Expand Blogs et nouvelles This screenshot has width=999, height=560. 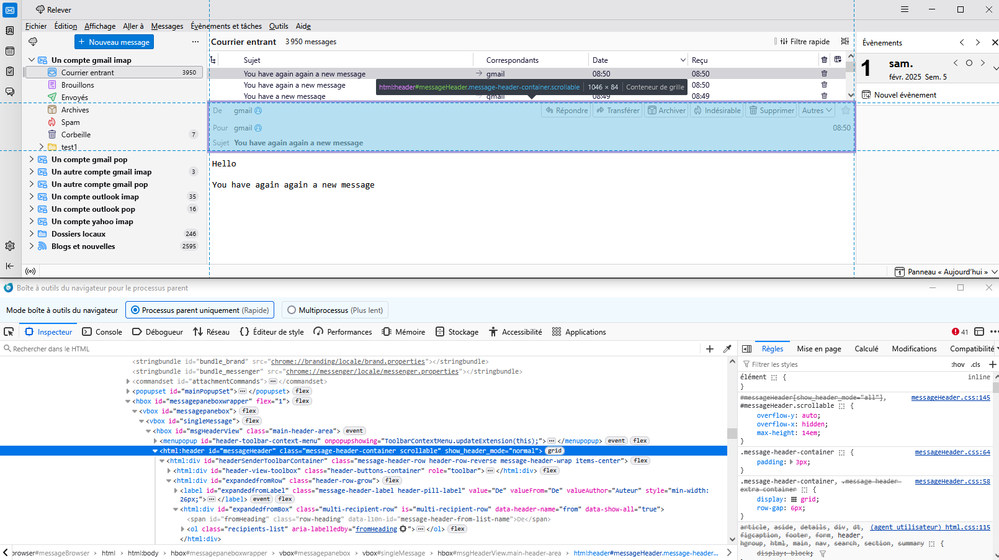point(32,247)
